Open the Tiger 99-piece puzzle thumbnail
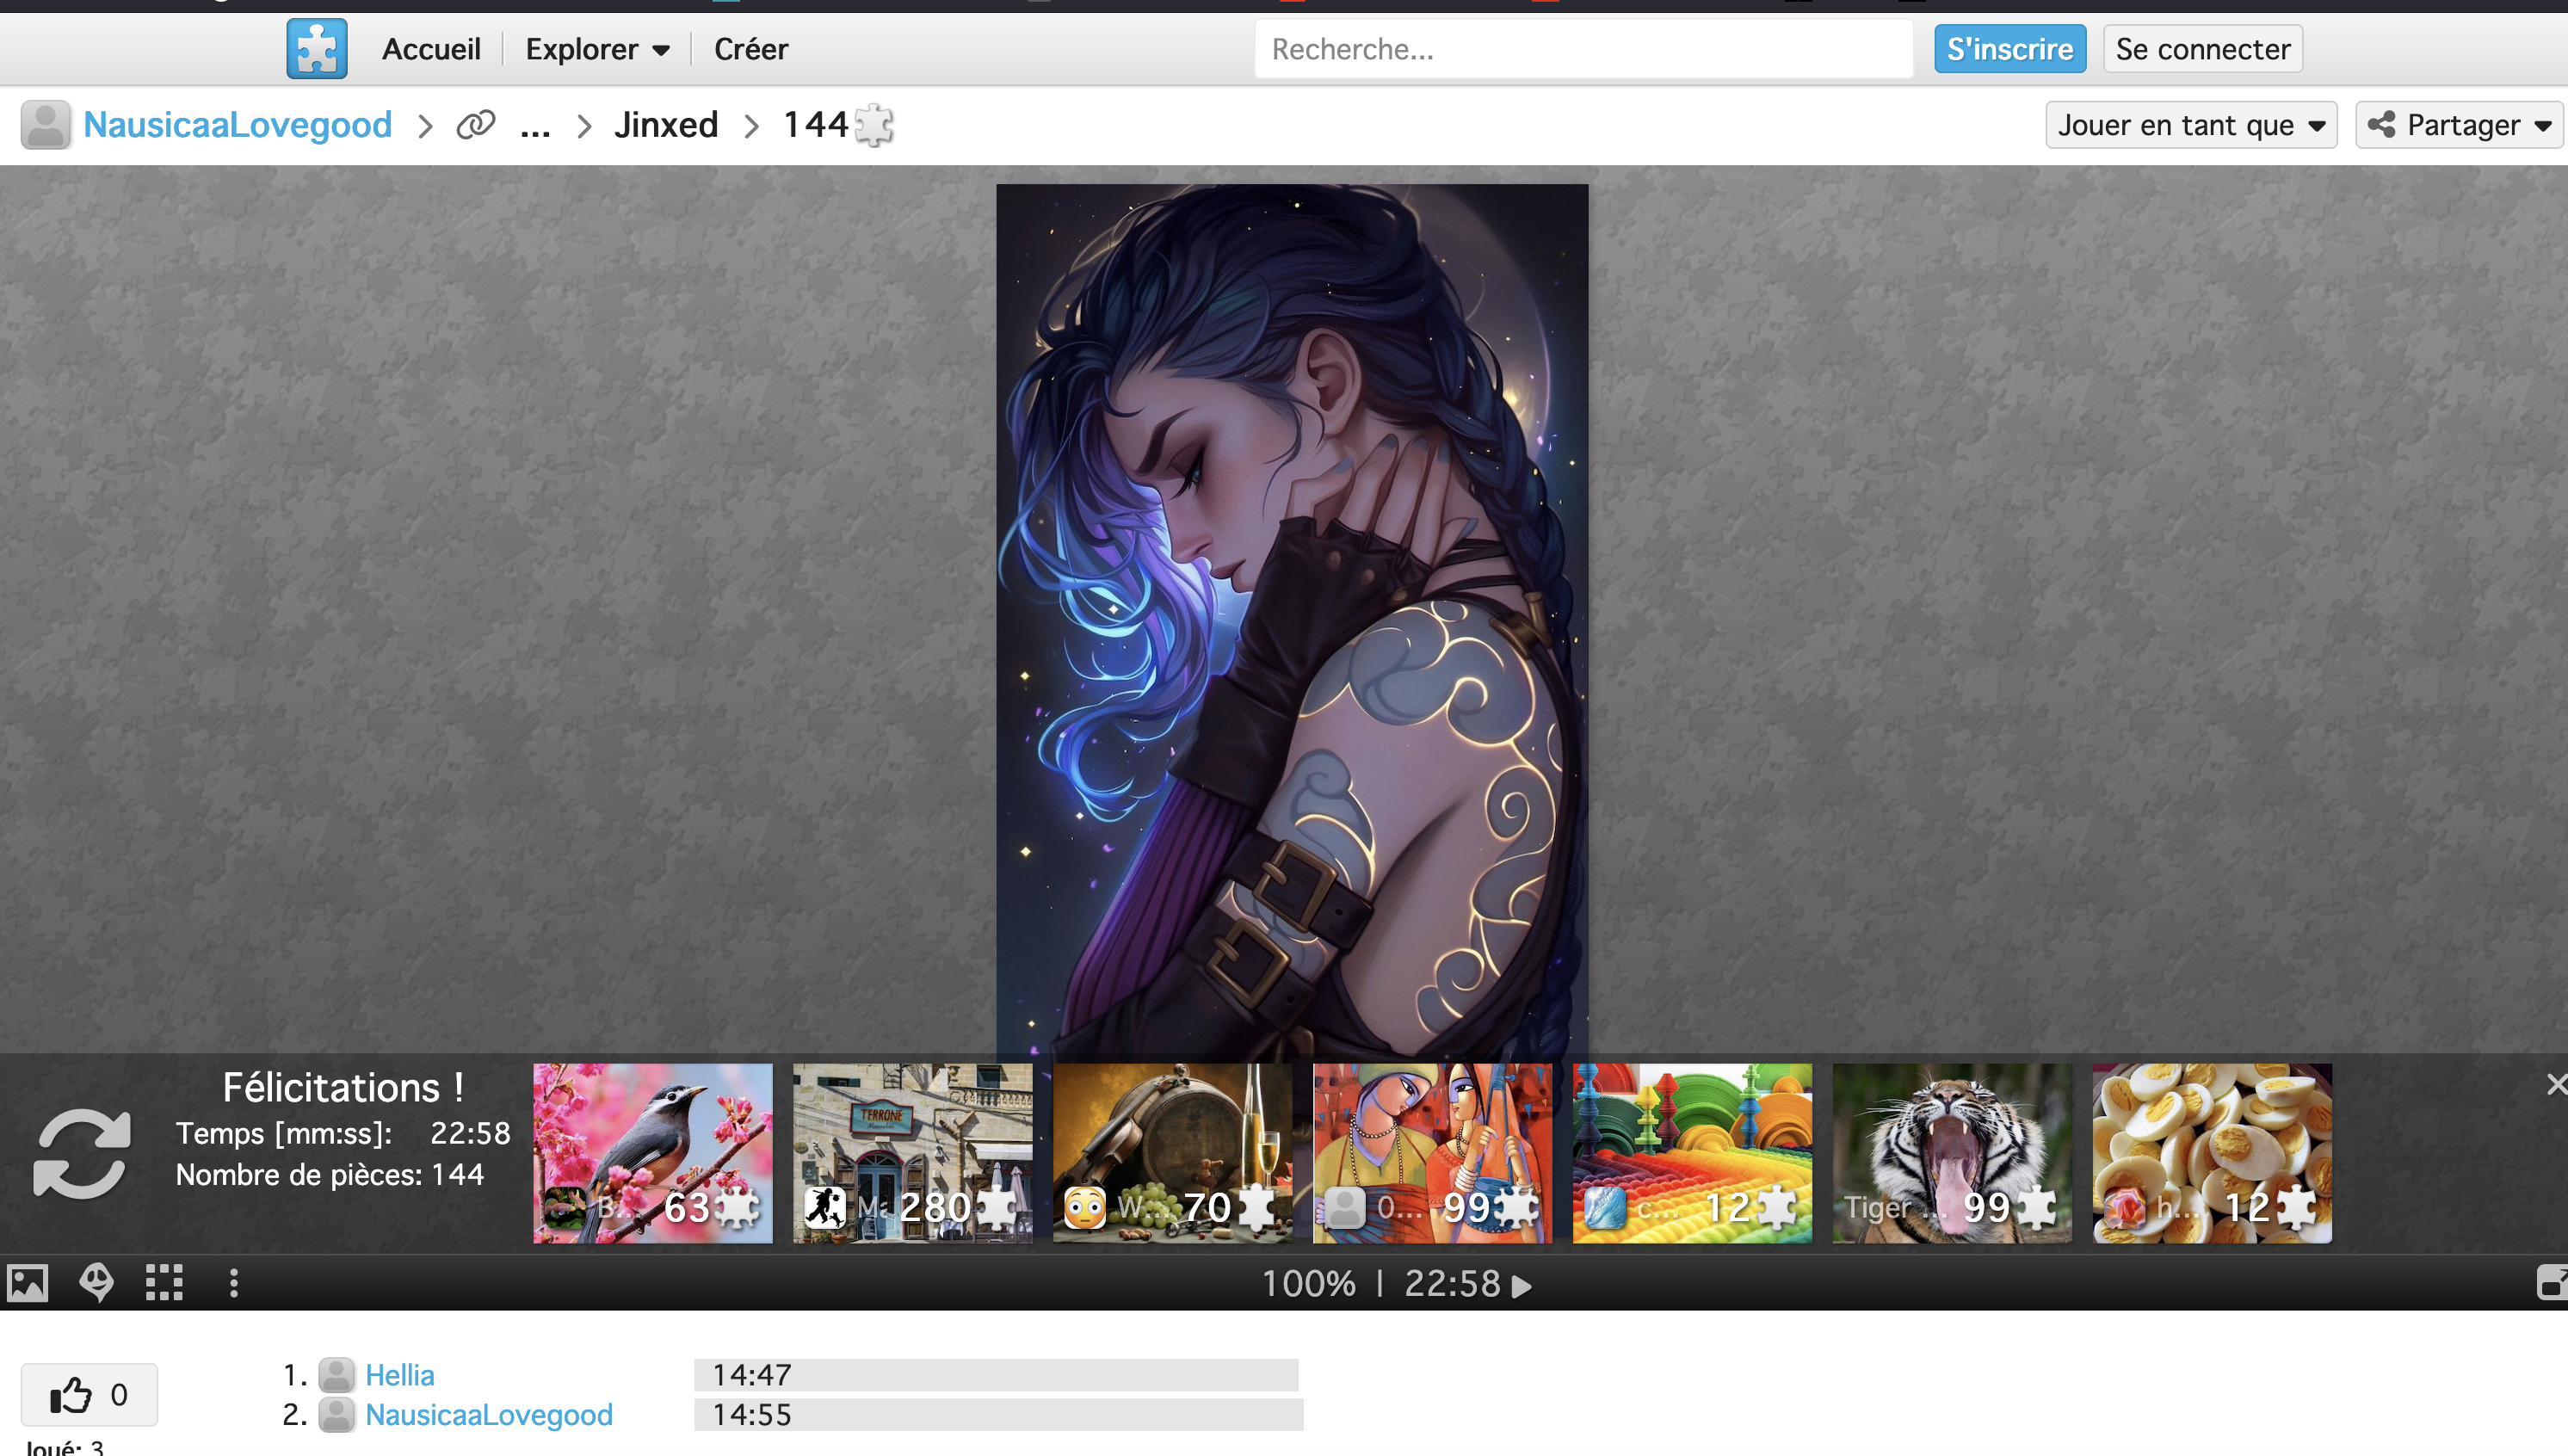Viewport: 2568px width, 1456px height. tap(1951, 1153)
